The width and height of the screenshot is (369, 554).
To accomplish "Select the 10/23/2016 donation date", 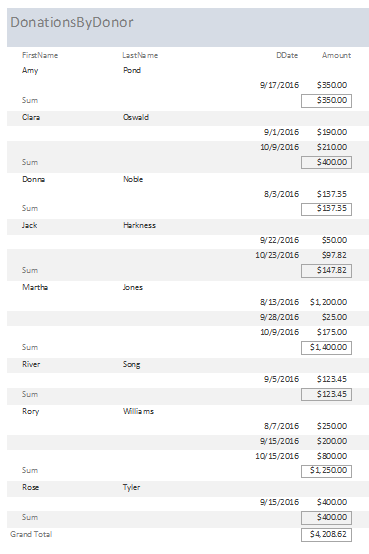I will [x=277, y=255].
